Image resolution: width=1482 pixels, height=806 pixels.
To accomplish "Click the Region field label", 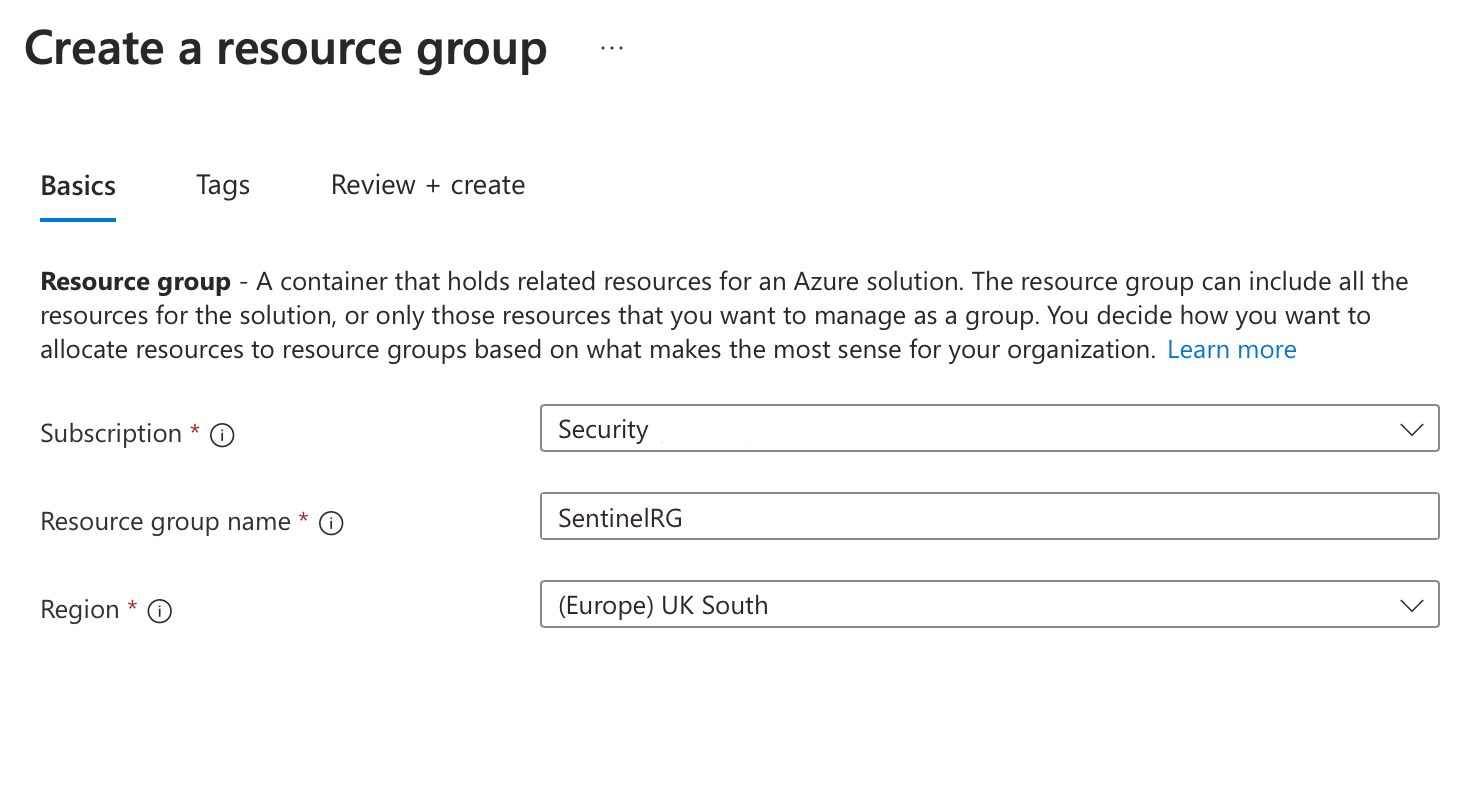I will tap(79, 610).
